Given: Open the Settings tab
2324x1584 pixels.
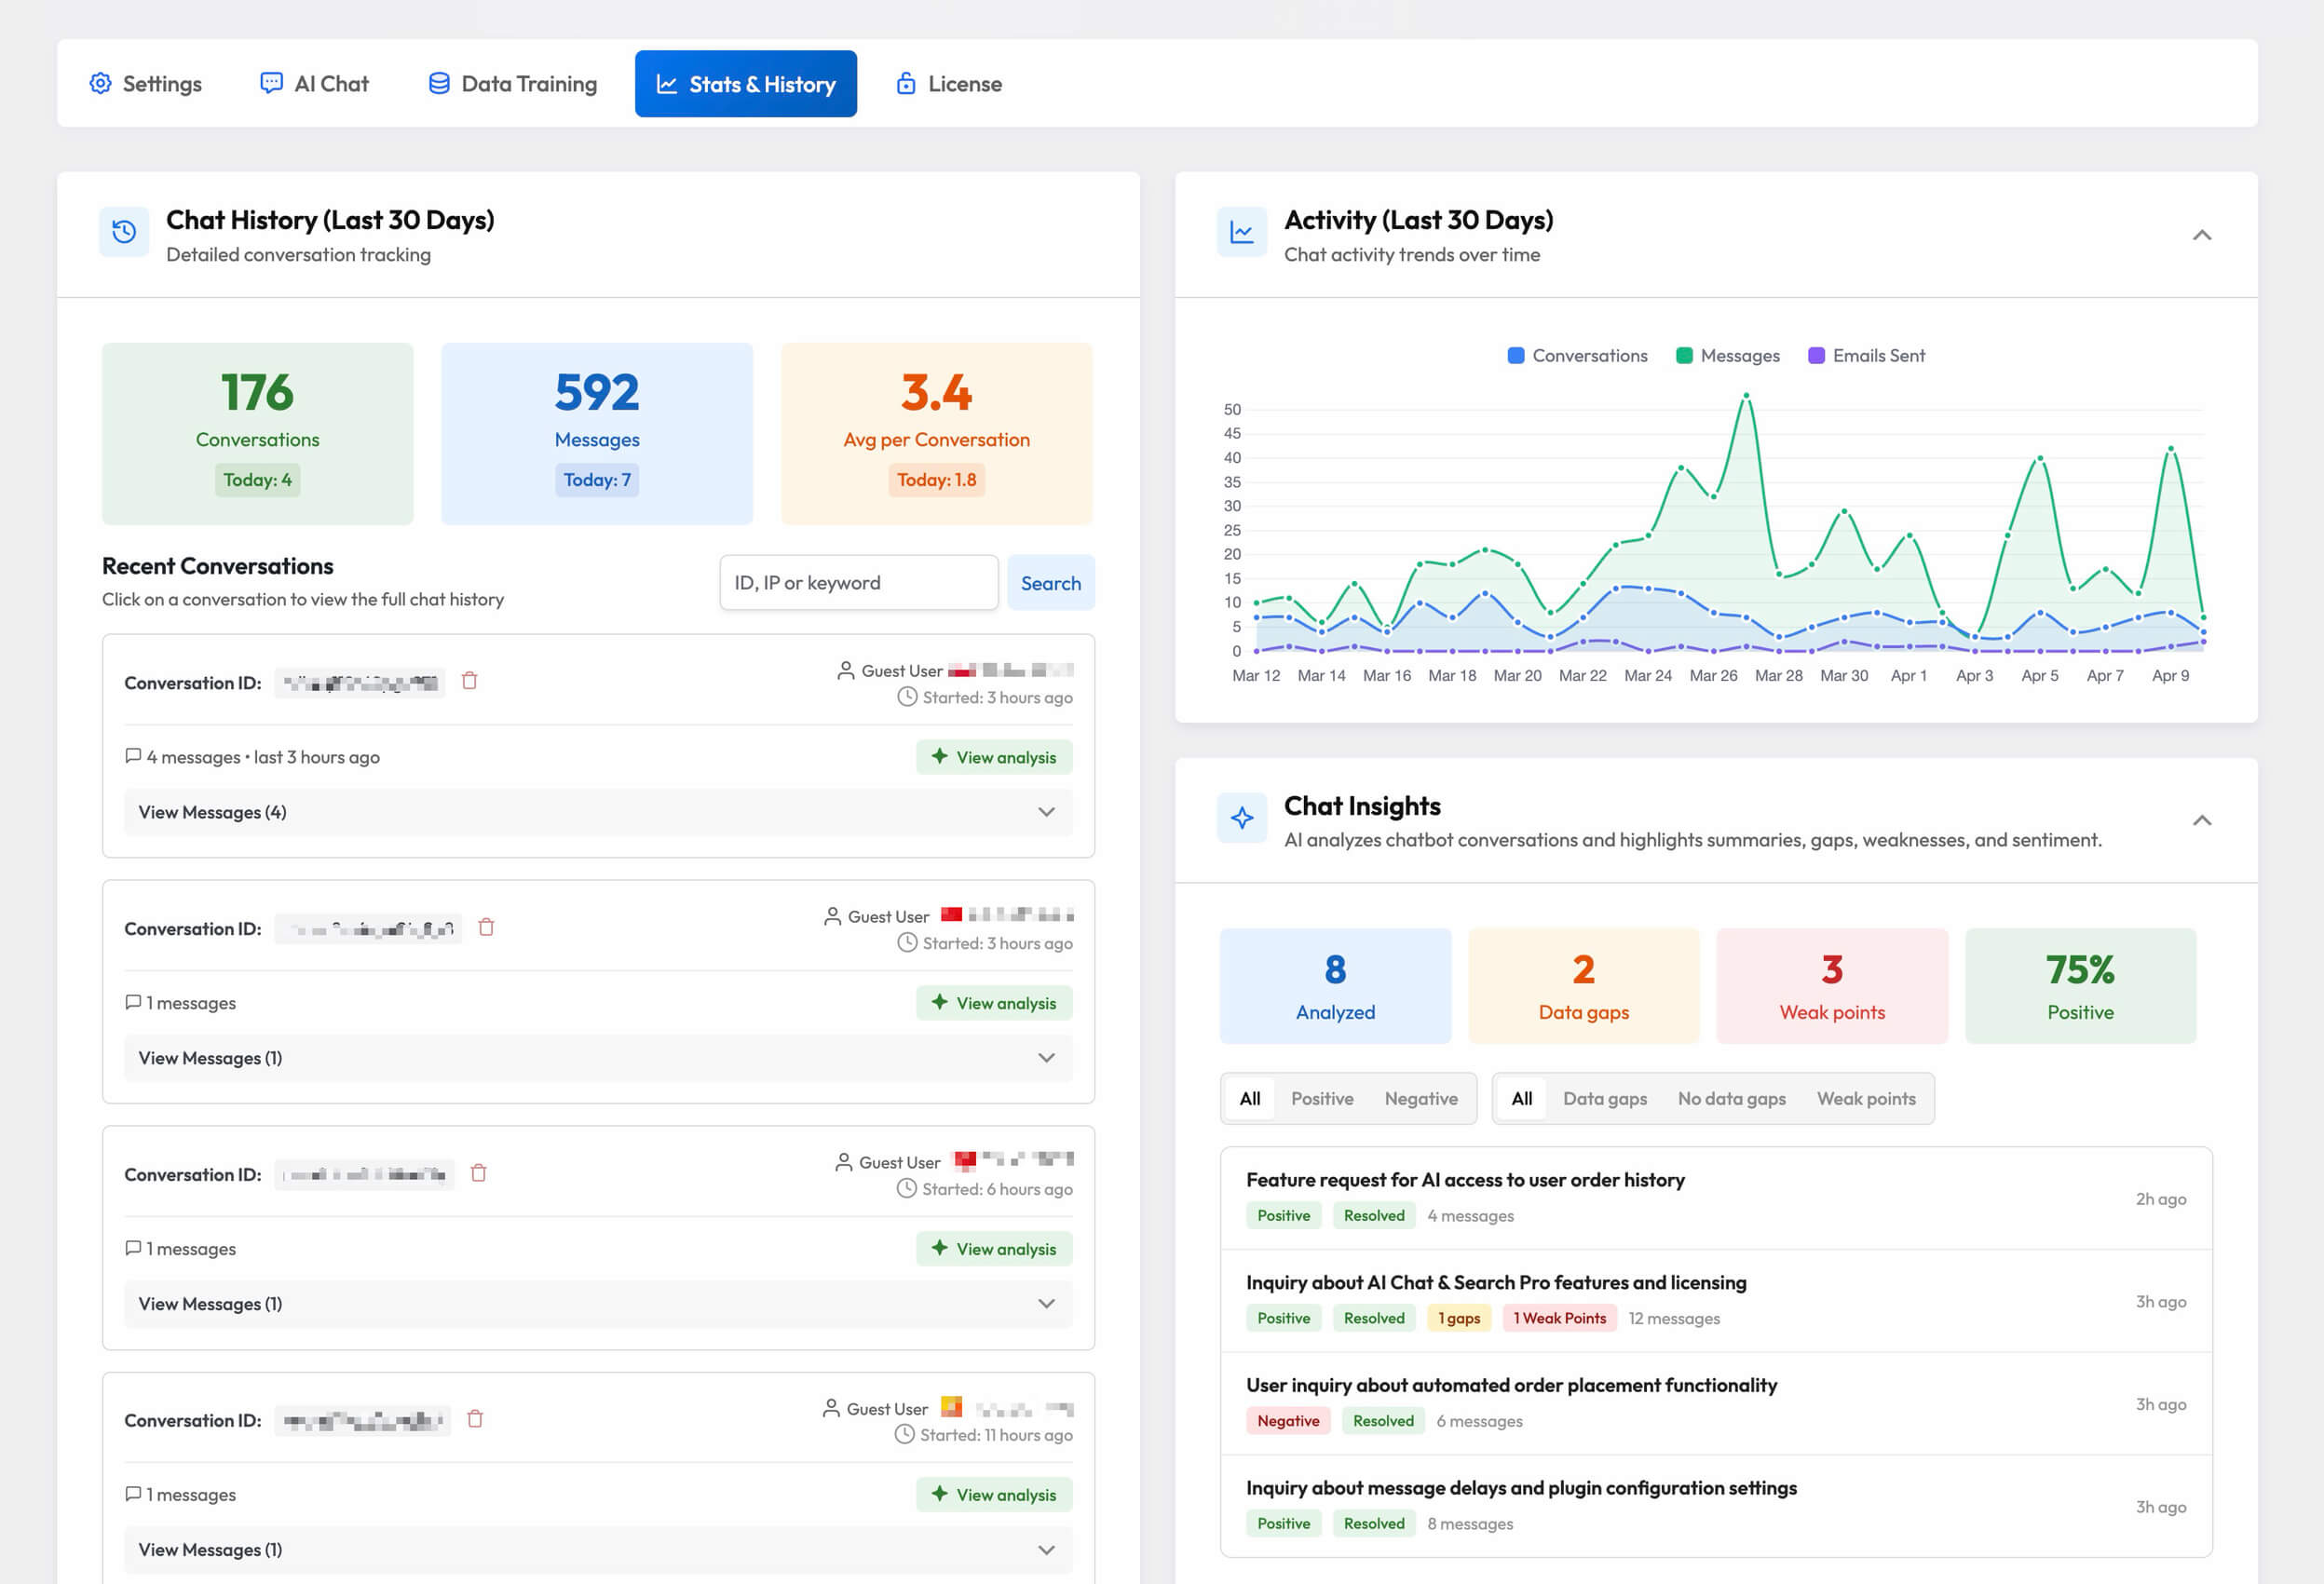Looking at the screenshot, I should pos(146,84).
